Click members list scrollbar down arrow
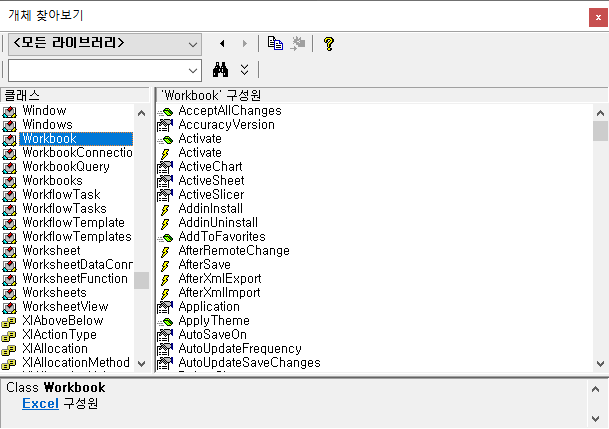The image size is (609, 429). coord(600,364)
